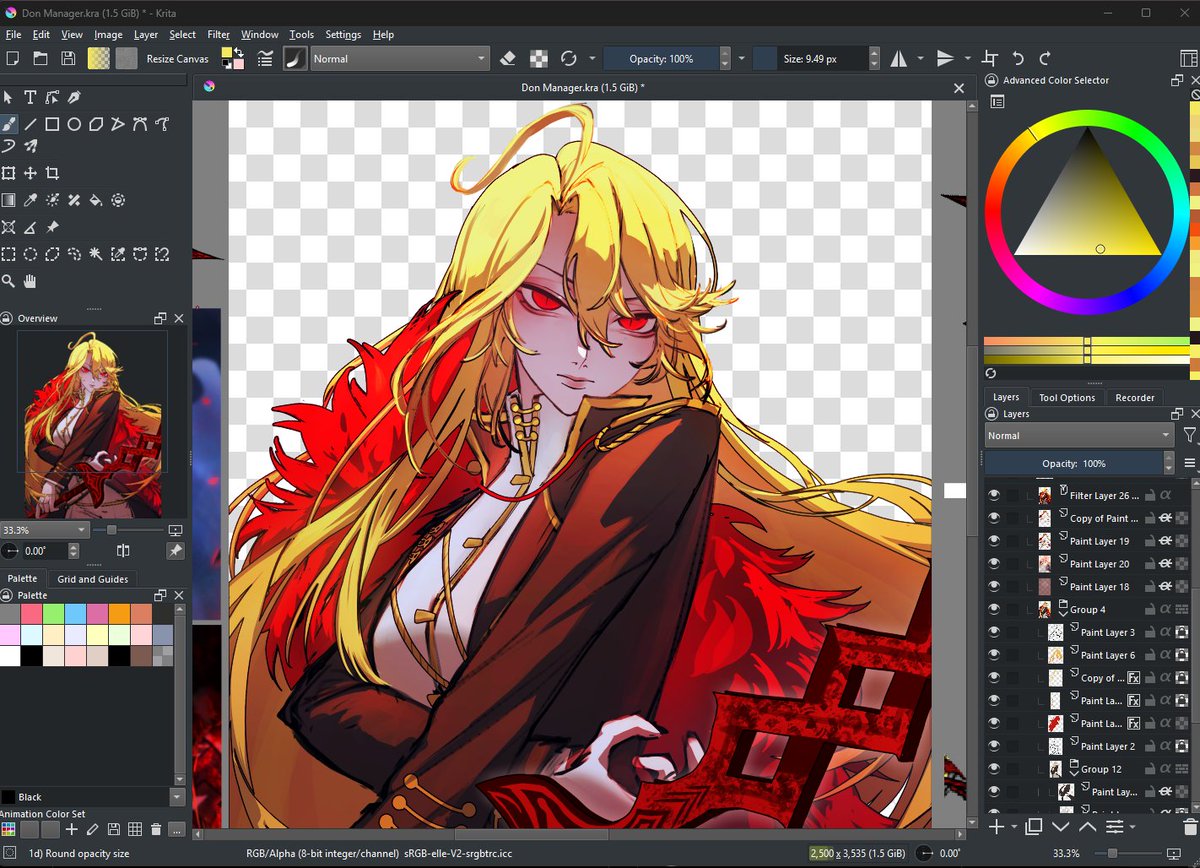The height and width of the screenshot is (868, 1200).
Task: Click the Save document icon
Action: point(68,59)
